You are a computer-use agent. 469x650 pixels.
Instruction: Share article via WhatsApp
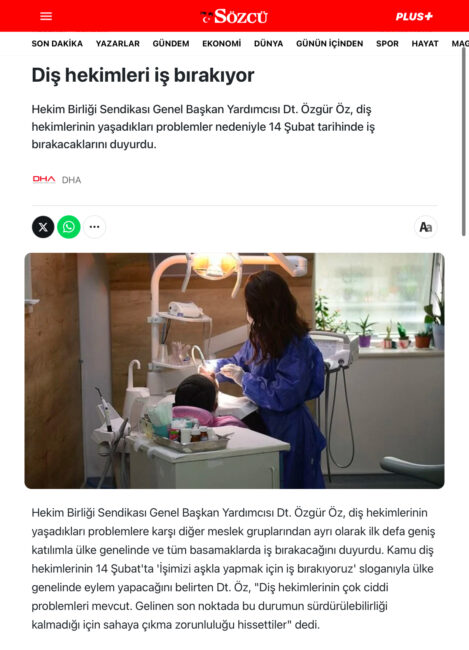pos(69,227)
